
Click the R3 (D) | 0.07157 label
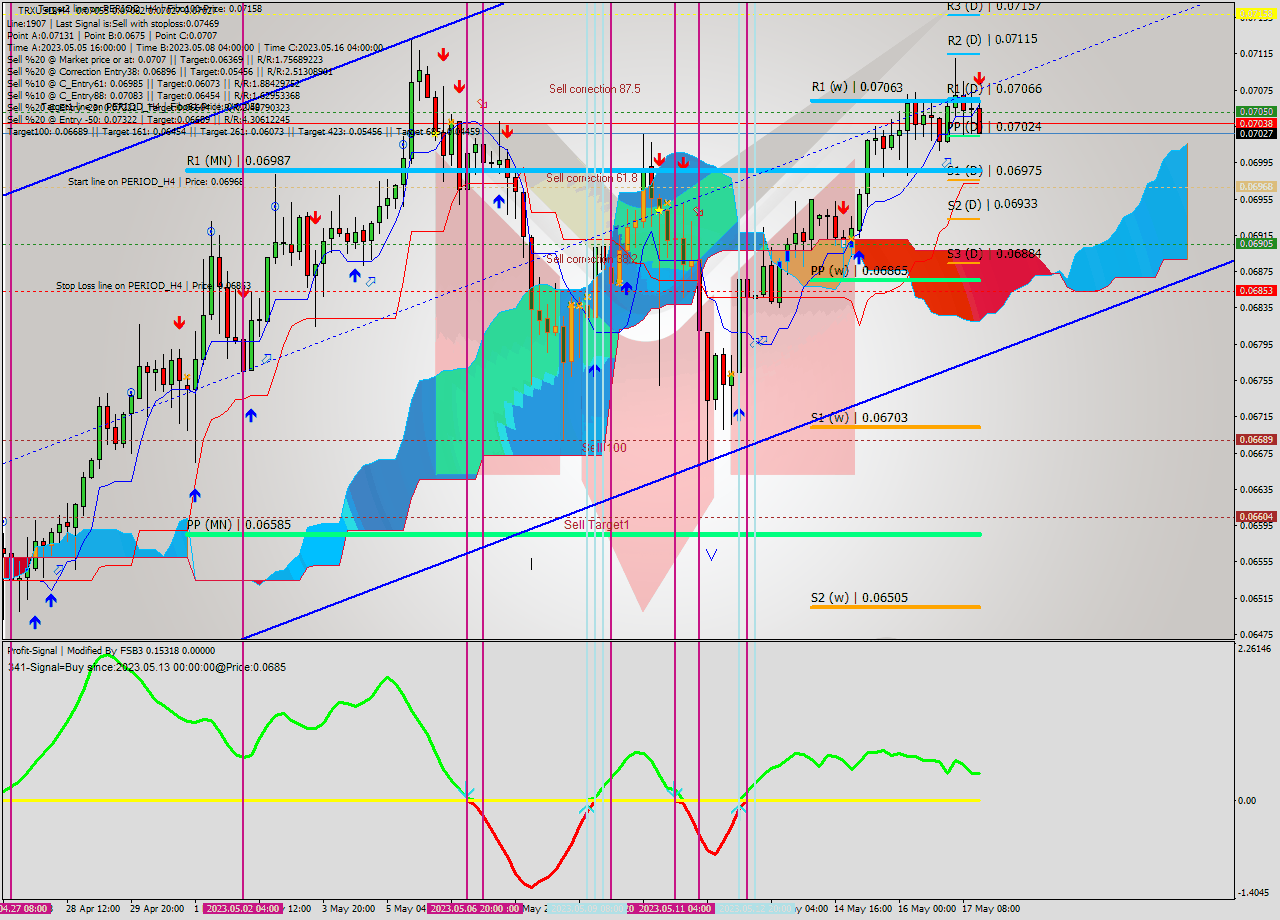tap(994, 6)
